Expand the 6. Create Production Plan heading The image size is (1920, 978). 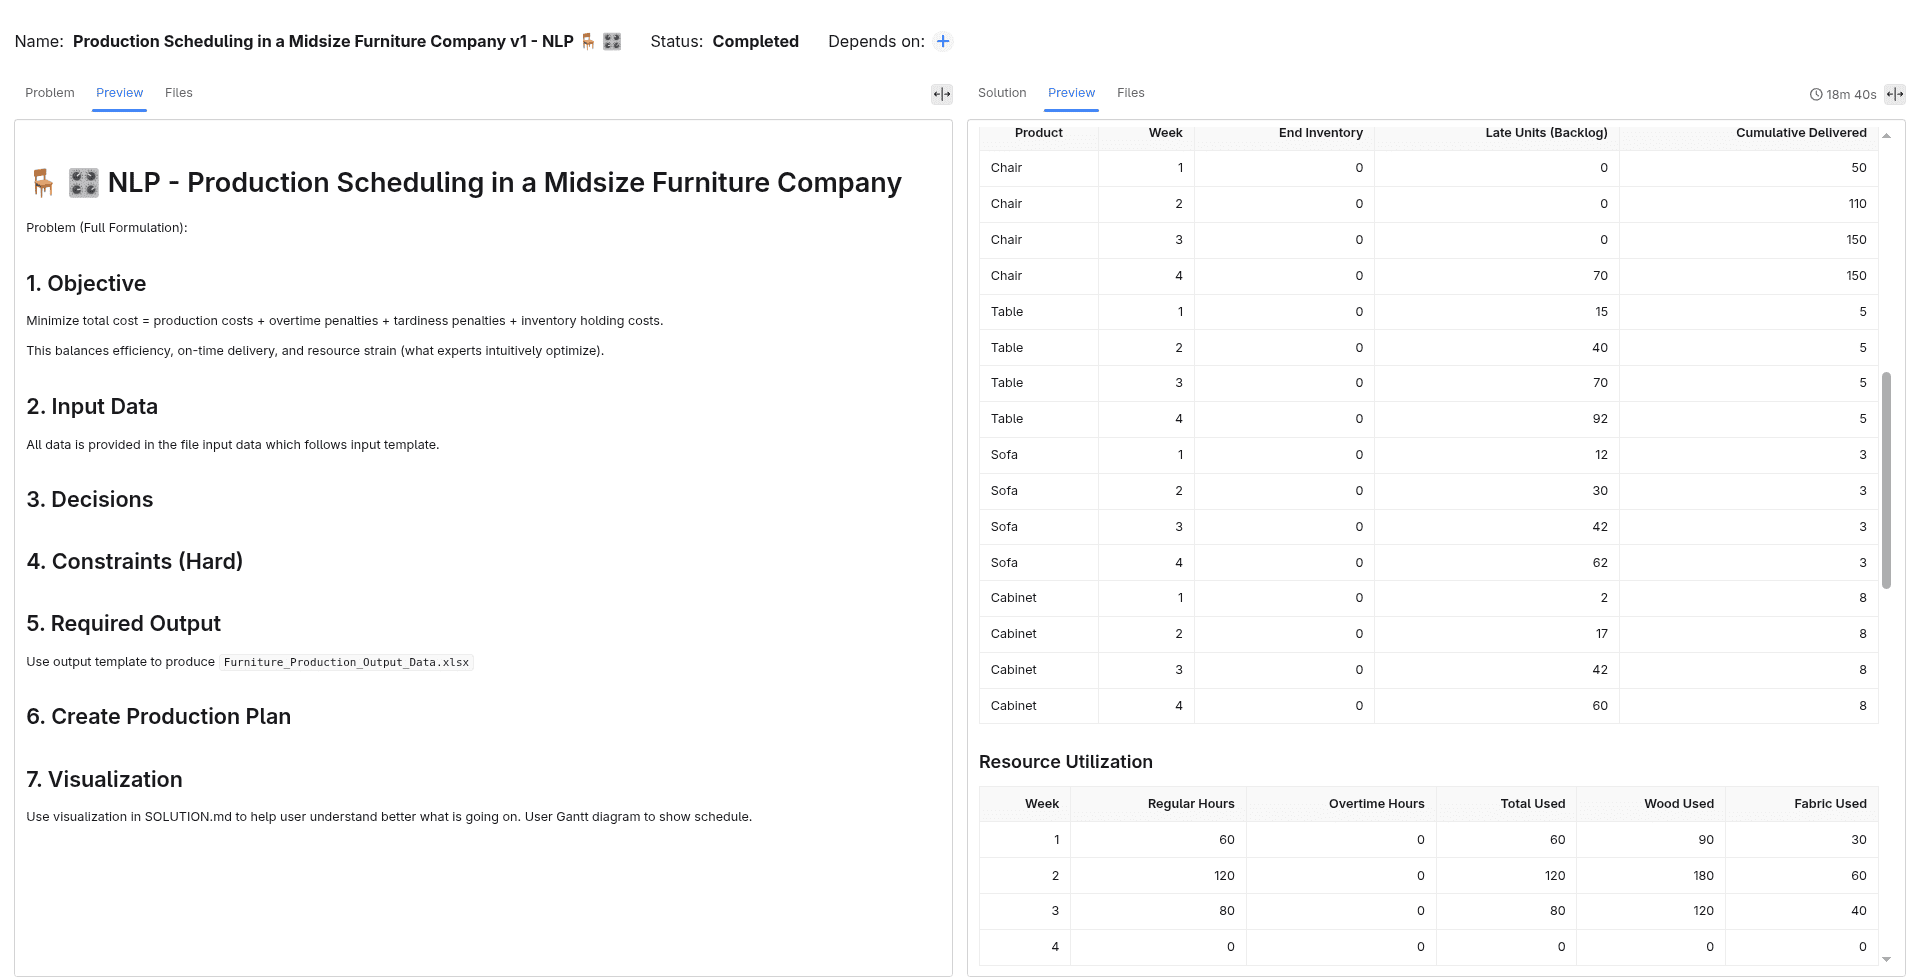159,717
